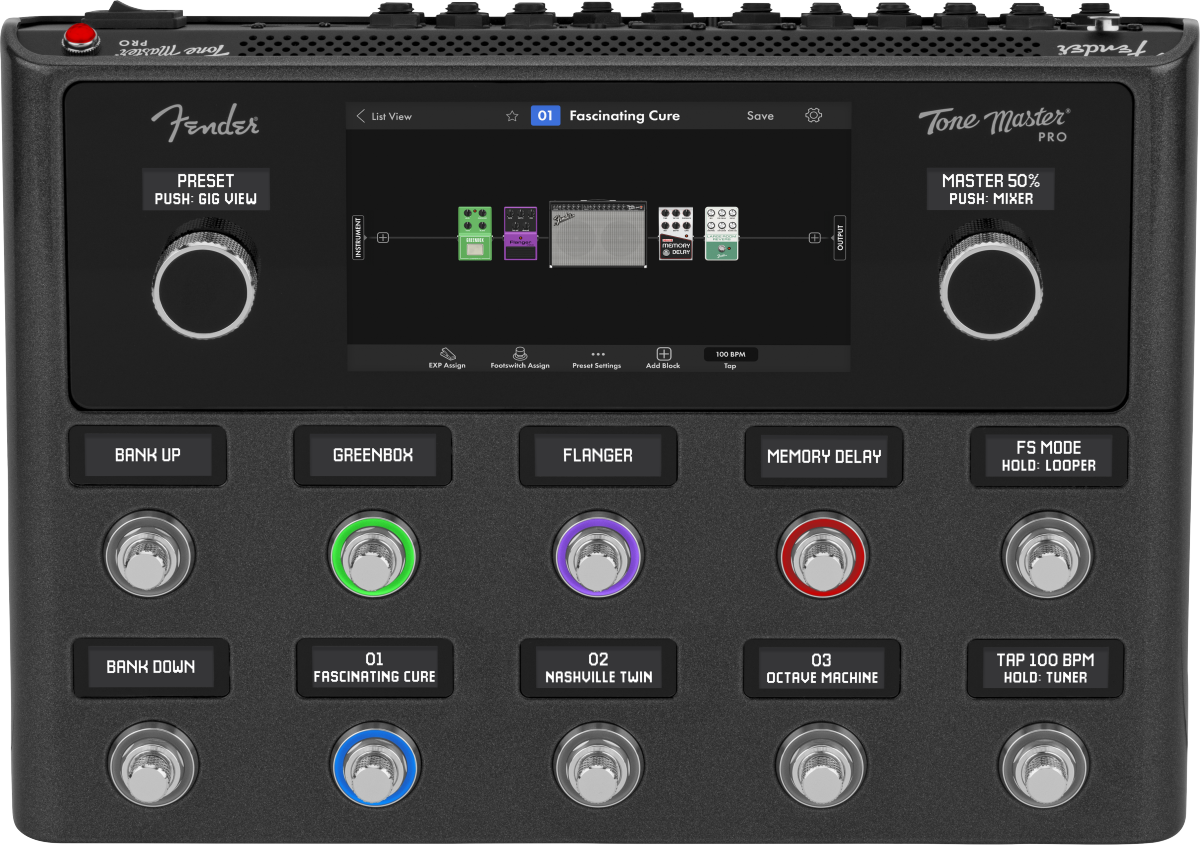Image resolution: width=1200 pixels, height=845 pixels.
Task: Tap the Add Block plus icon
Action: click(x=663, y=356)
